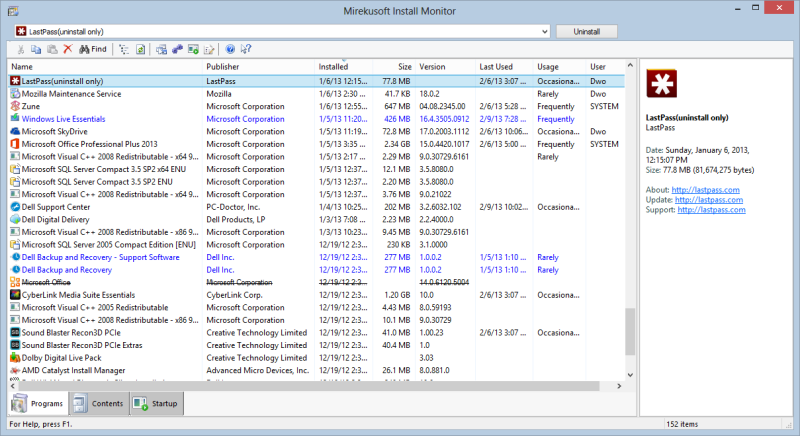Sort list by the Version column header
The width and height of the screenshot is (800, 436).
point(446,67)
